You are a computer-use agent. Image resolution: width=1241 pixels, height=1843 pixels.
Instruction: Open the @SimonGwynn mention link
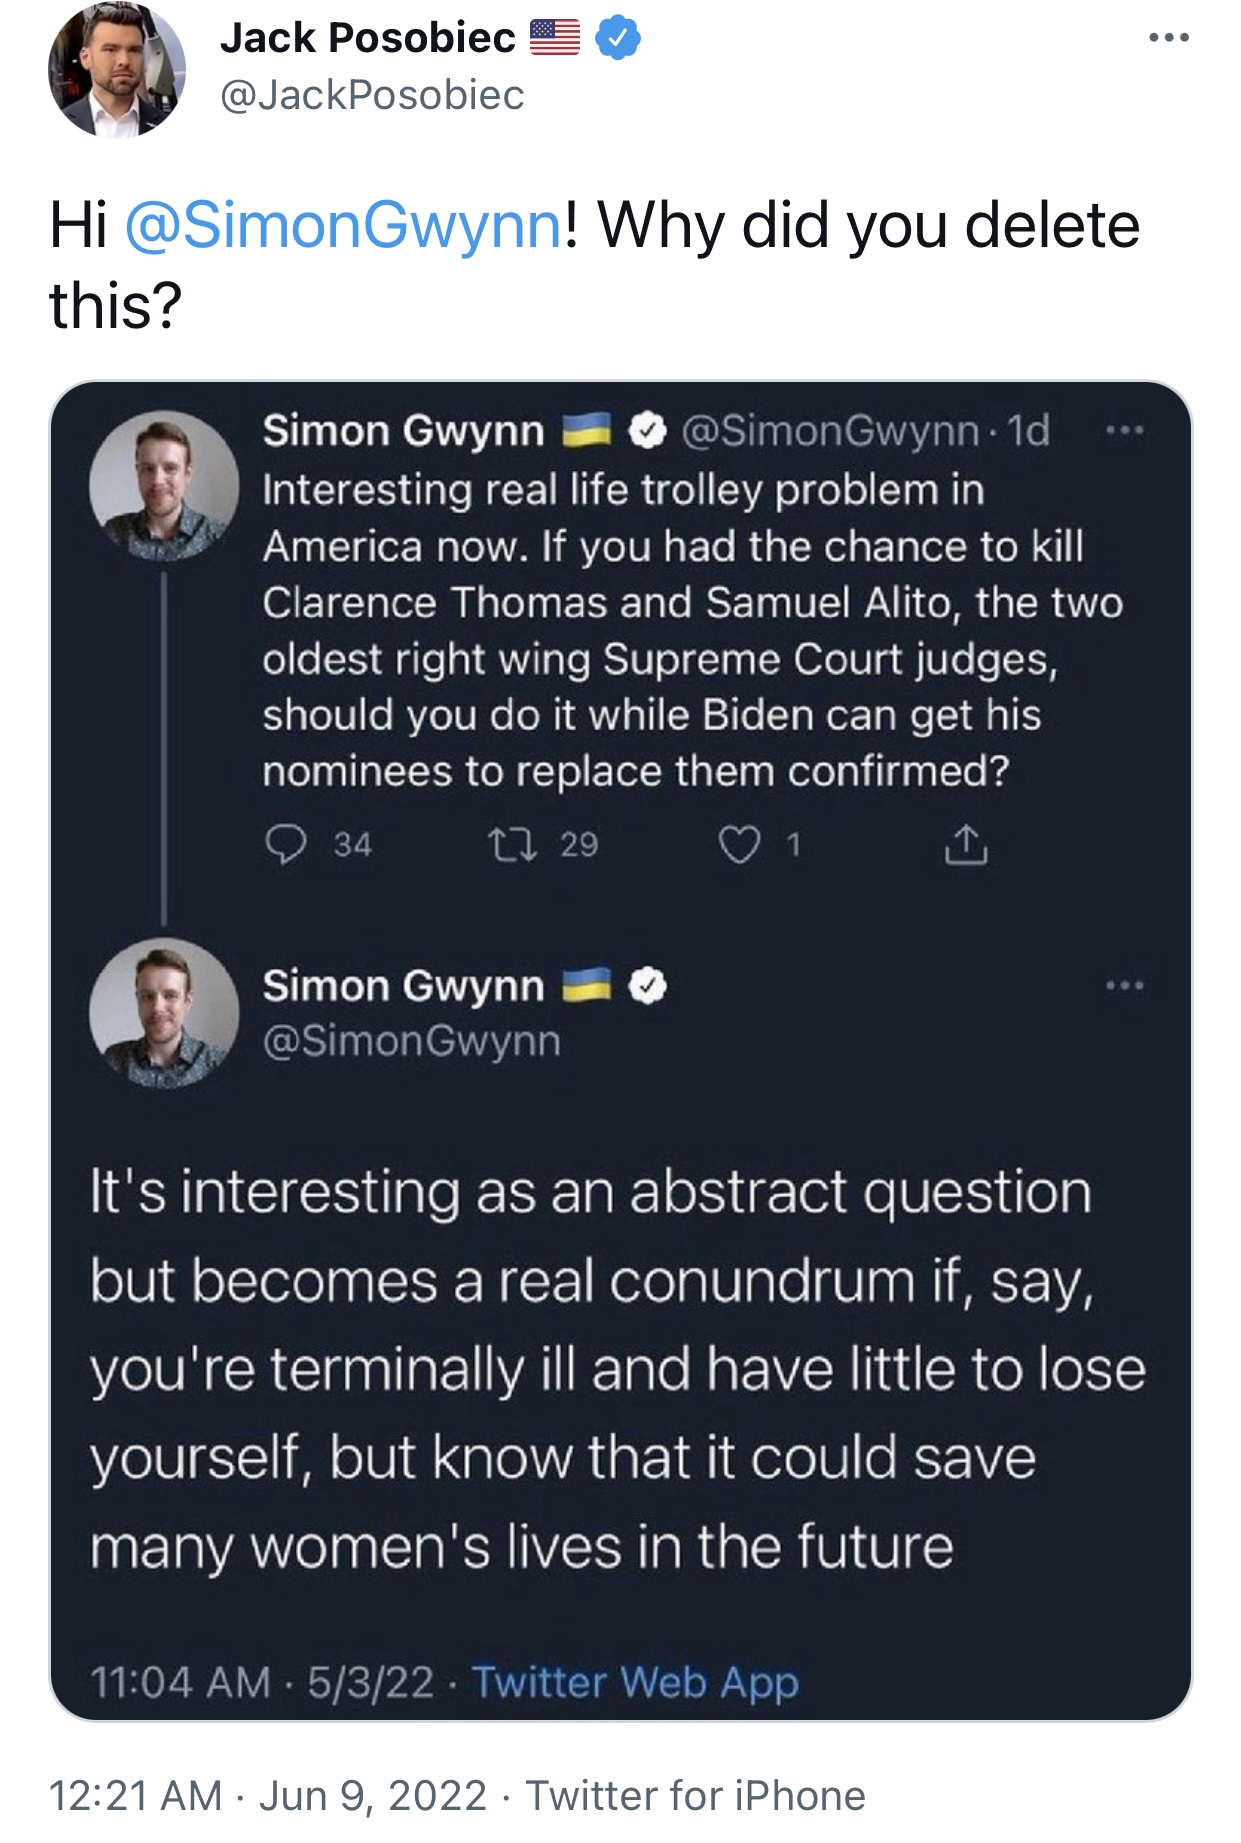point(343,225)
